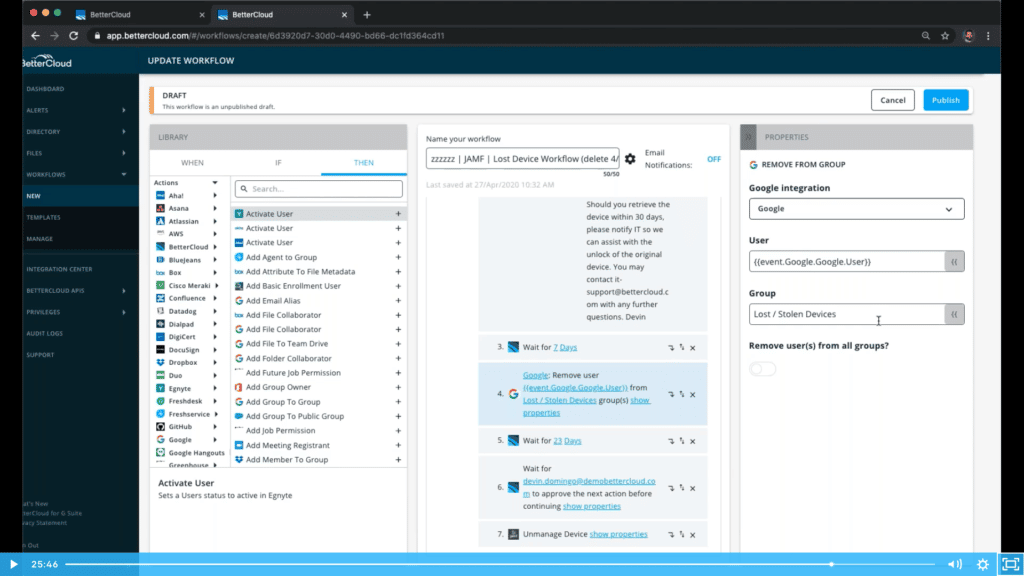Expand the Directory sidebar menu
The height and width of the screenshot is (576, 1024).
(x=123, y=132)
